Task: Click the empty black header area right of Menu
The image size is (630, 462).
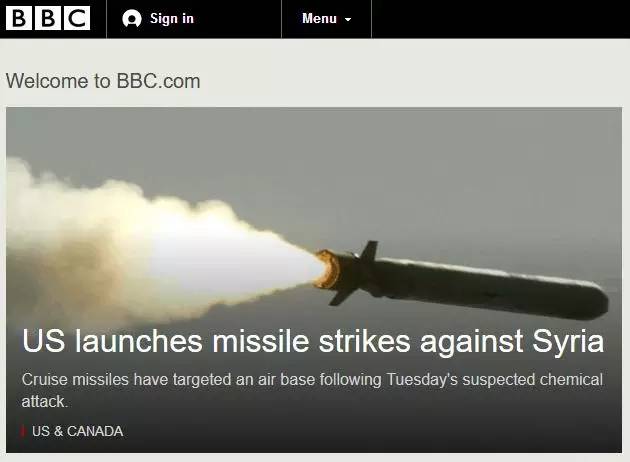Action: click(501, 19)
